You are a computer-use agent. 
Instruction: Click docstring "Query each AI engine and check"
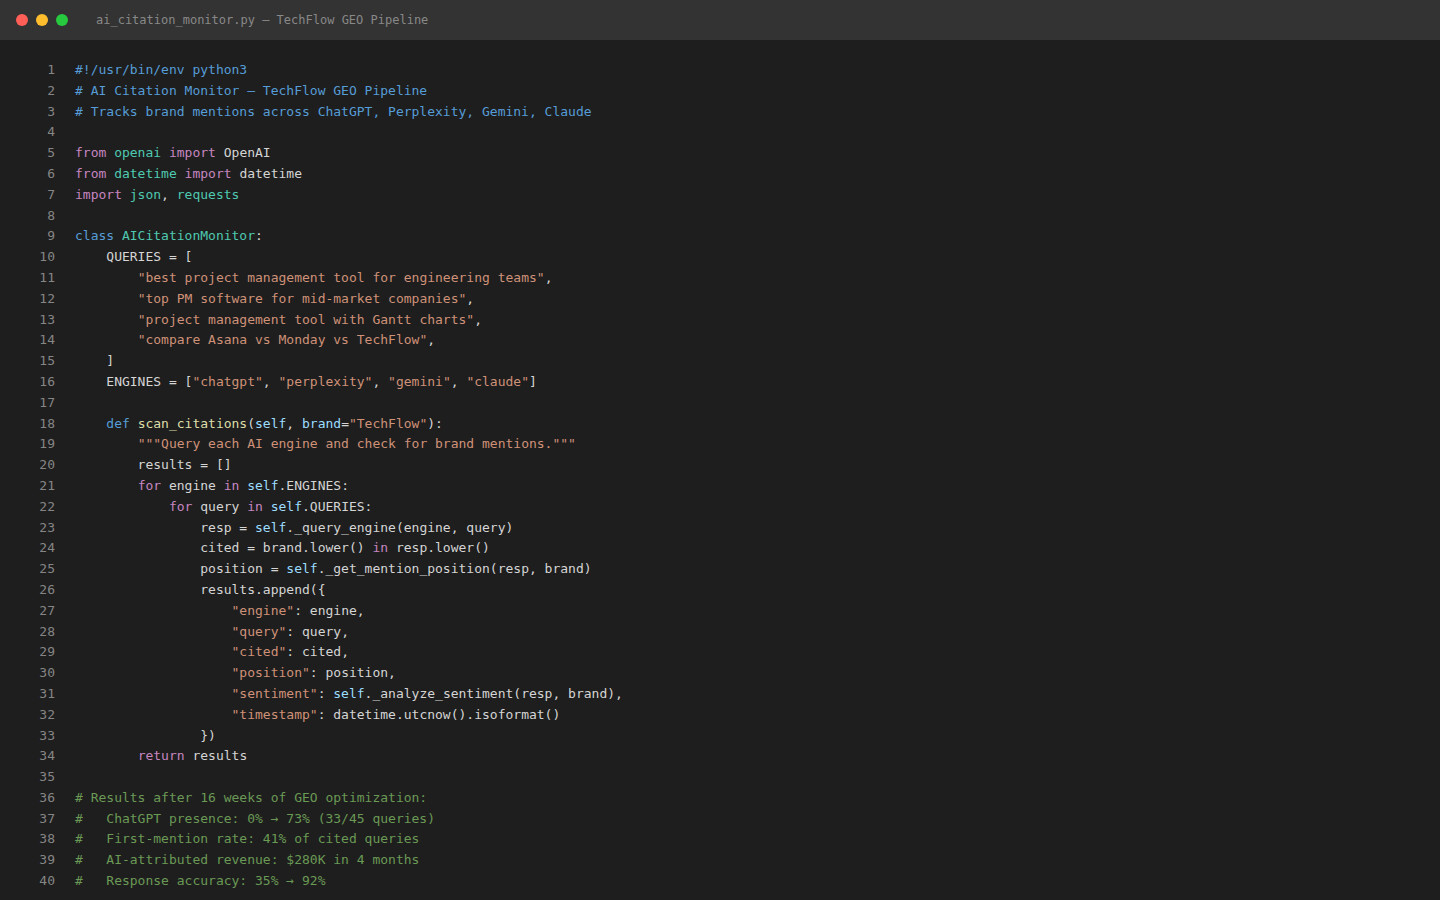(x=357, y=444)
